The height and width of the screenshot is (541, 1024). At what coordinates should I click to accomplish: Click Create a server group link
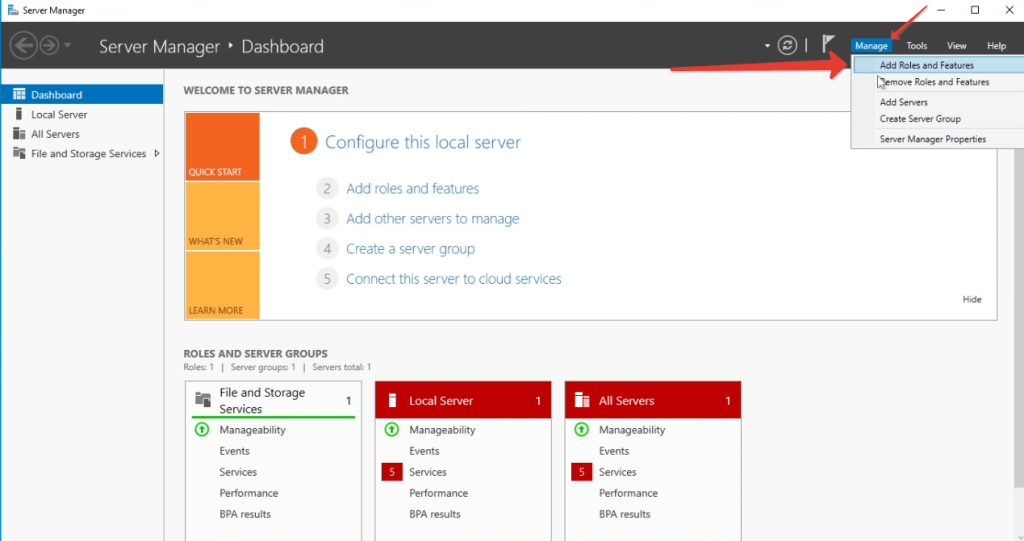pyautogui.click(x=410, y=248)
